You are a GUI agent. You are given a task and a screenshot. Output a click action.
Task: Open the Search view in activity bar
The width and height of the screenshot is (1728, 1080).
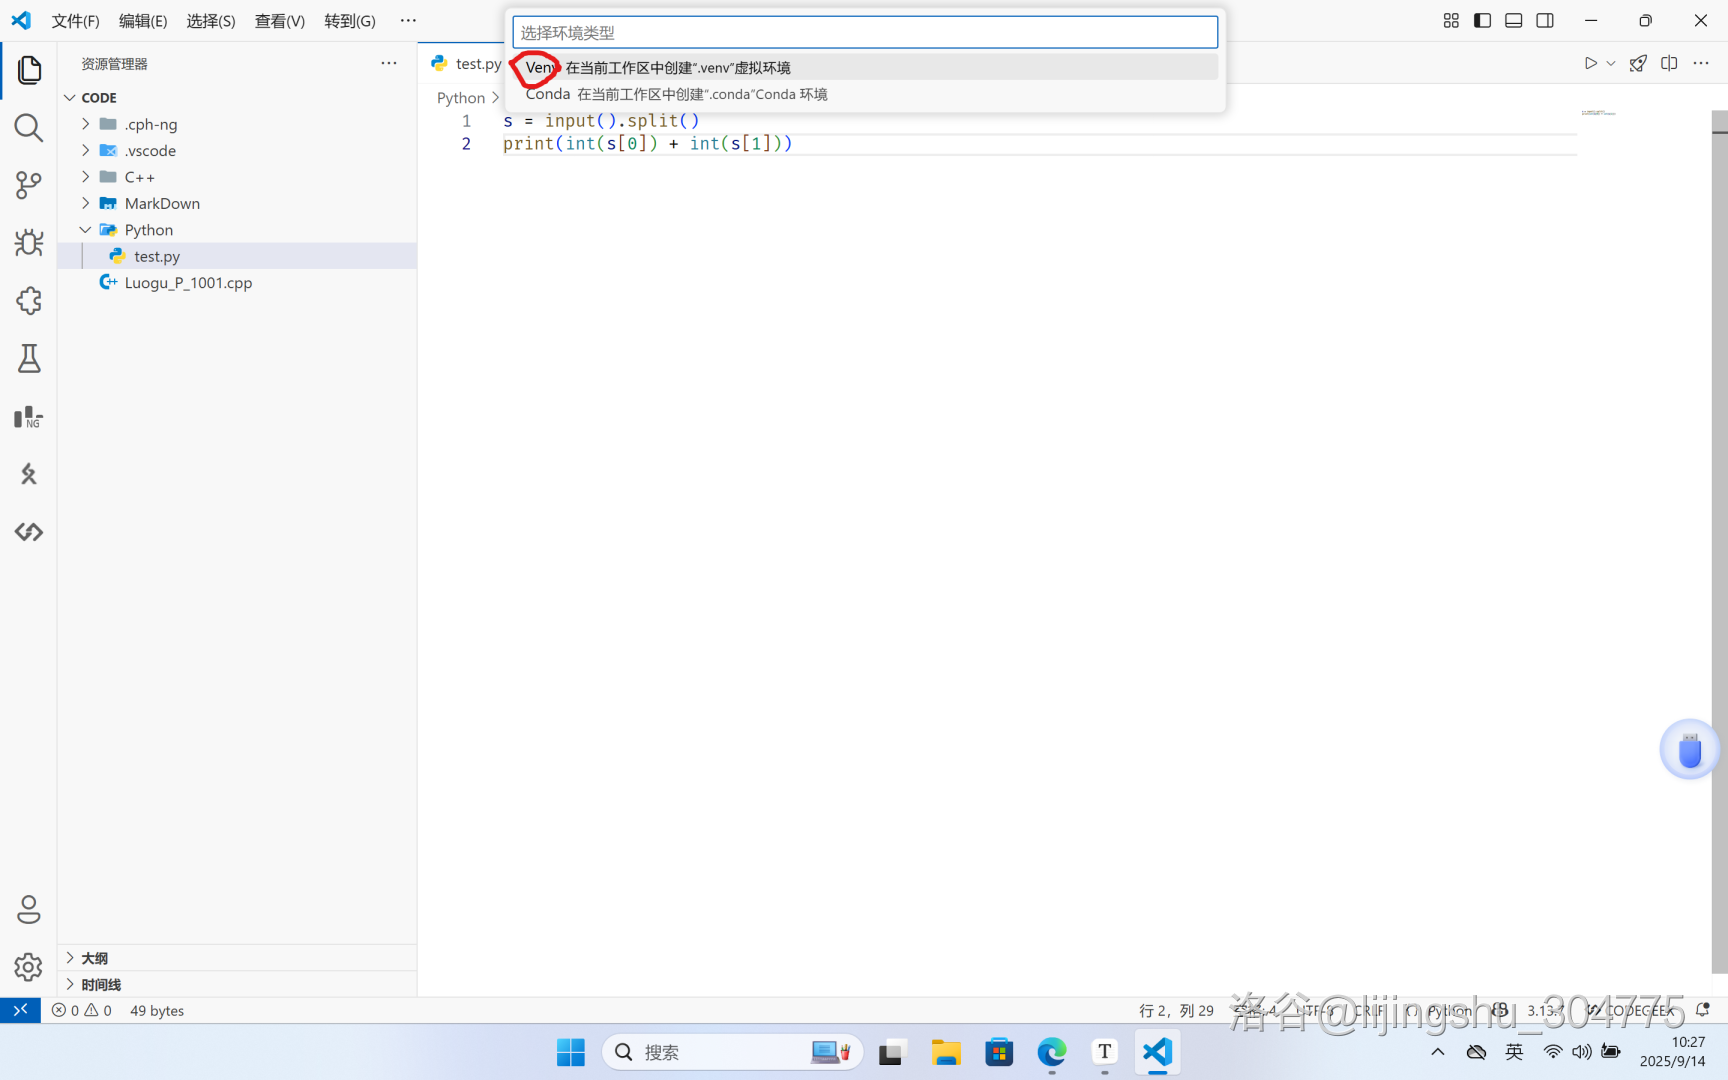28,127
